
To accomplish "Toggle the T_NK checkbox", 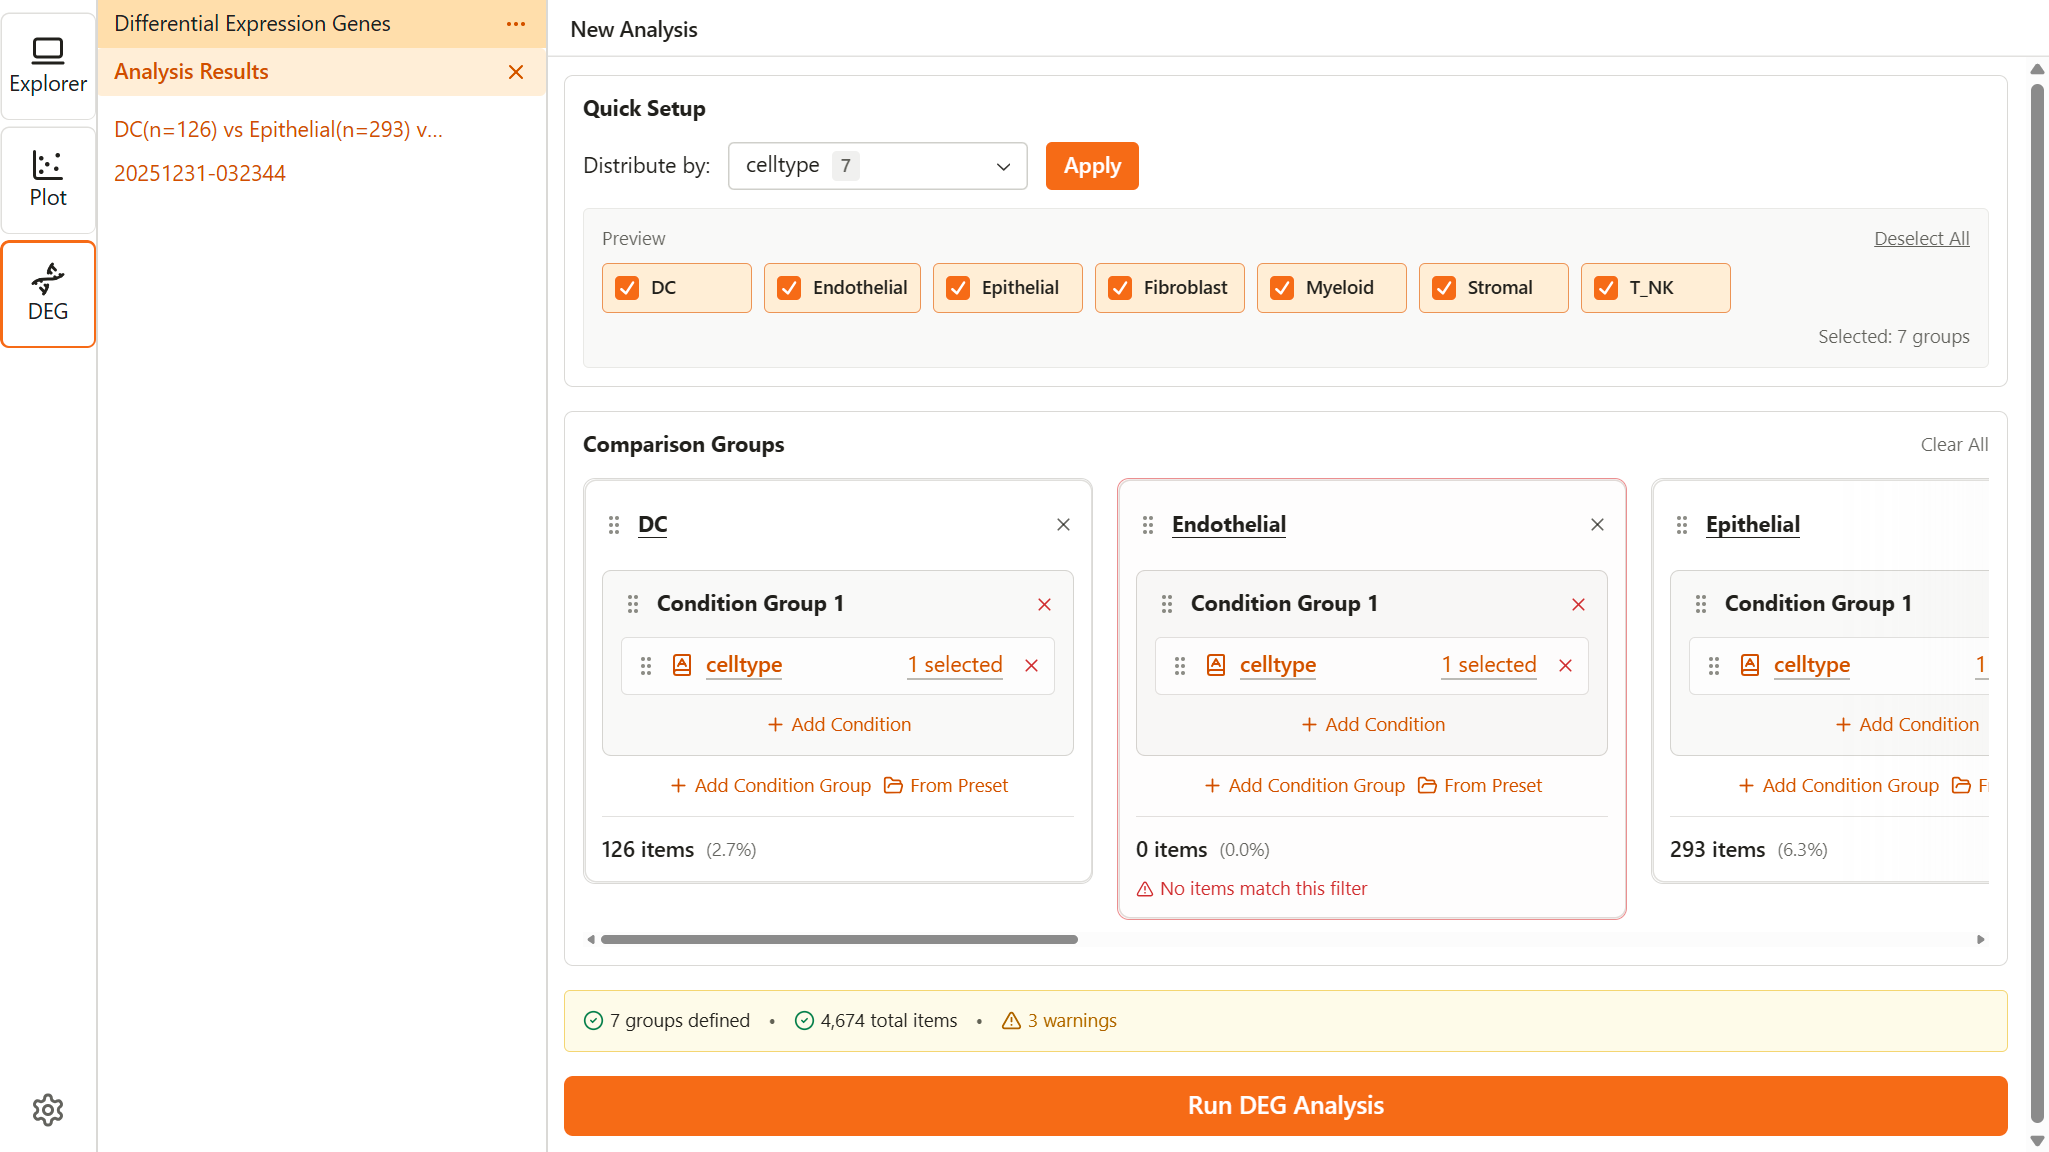I will point(1606,288).
